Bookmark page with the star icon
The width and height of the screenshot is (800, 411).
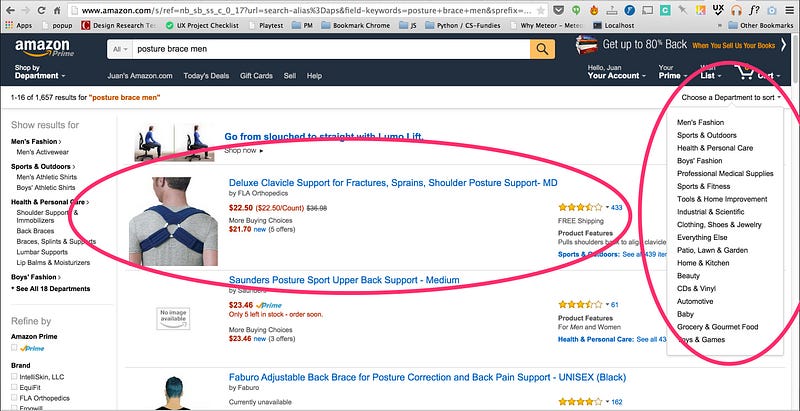pos(541,10)
